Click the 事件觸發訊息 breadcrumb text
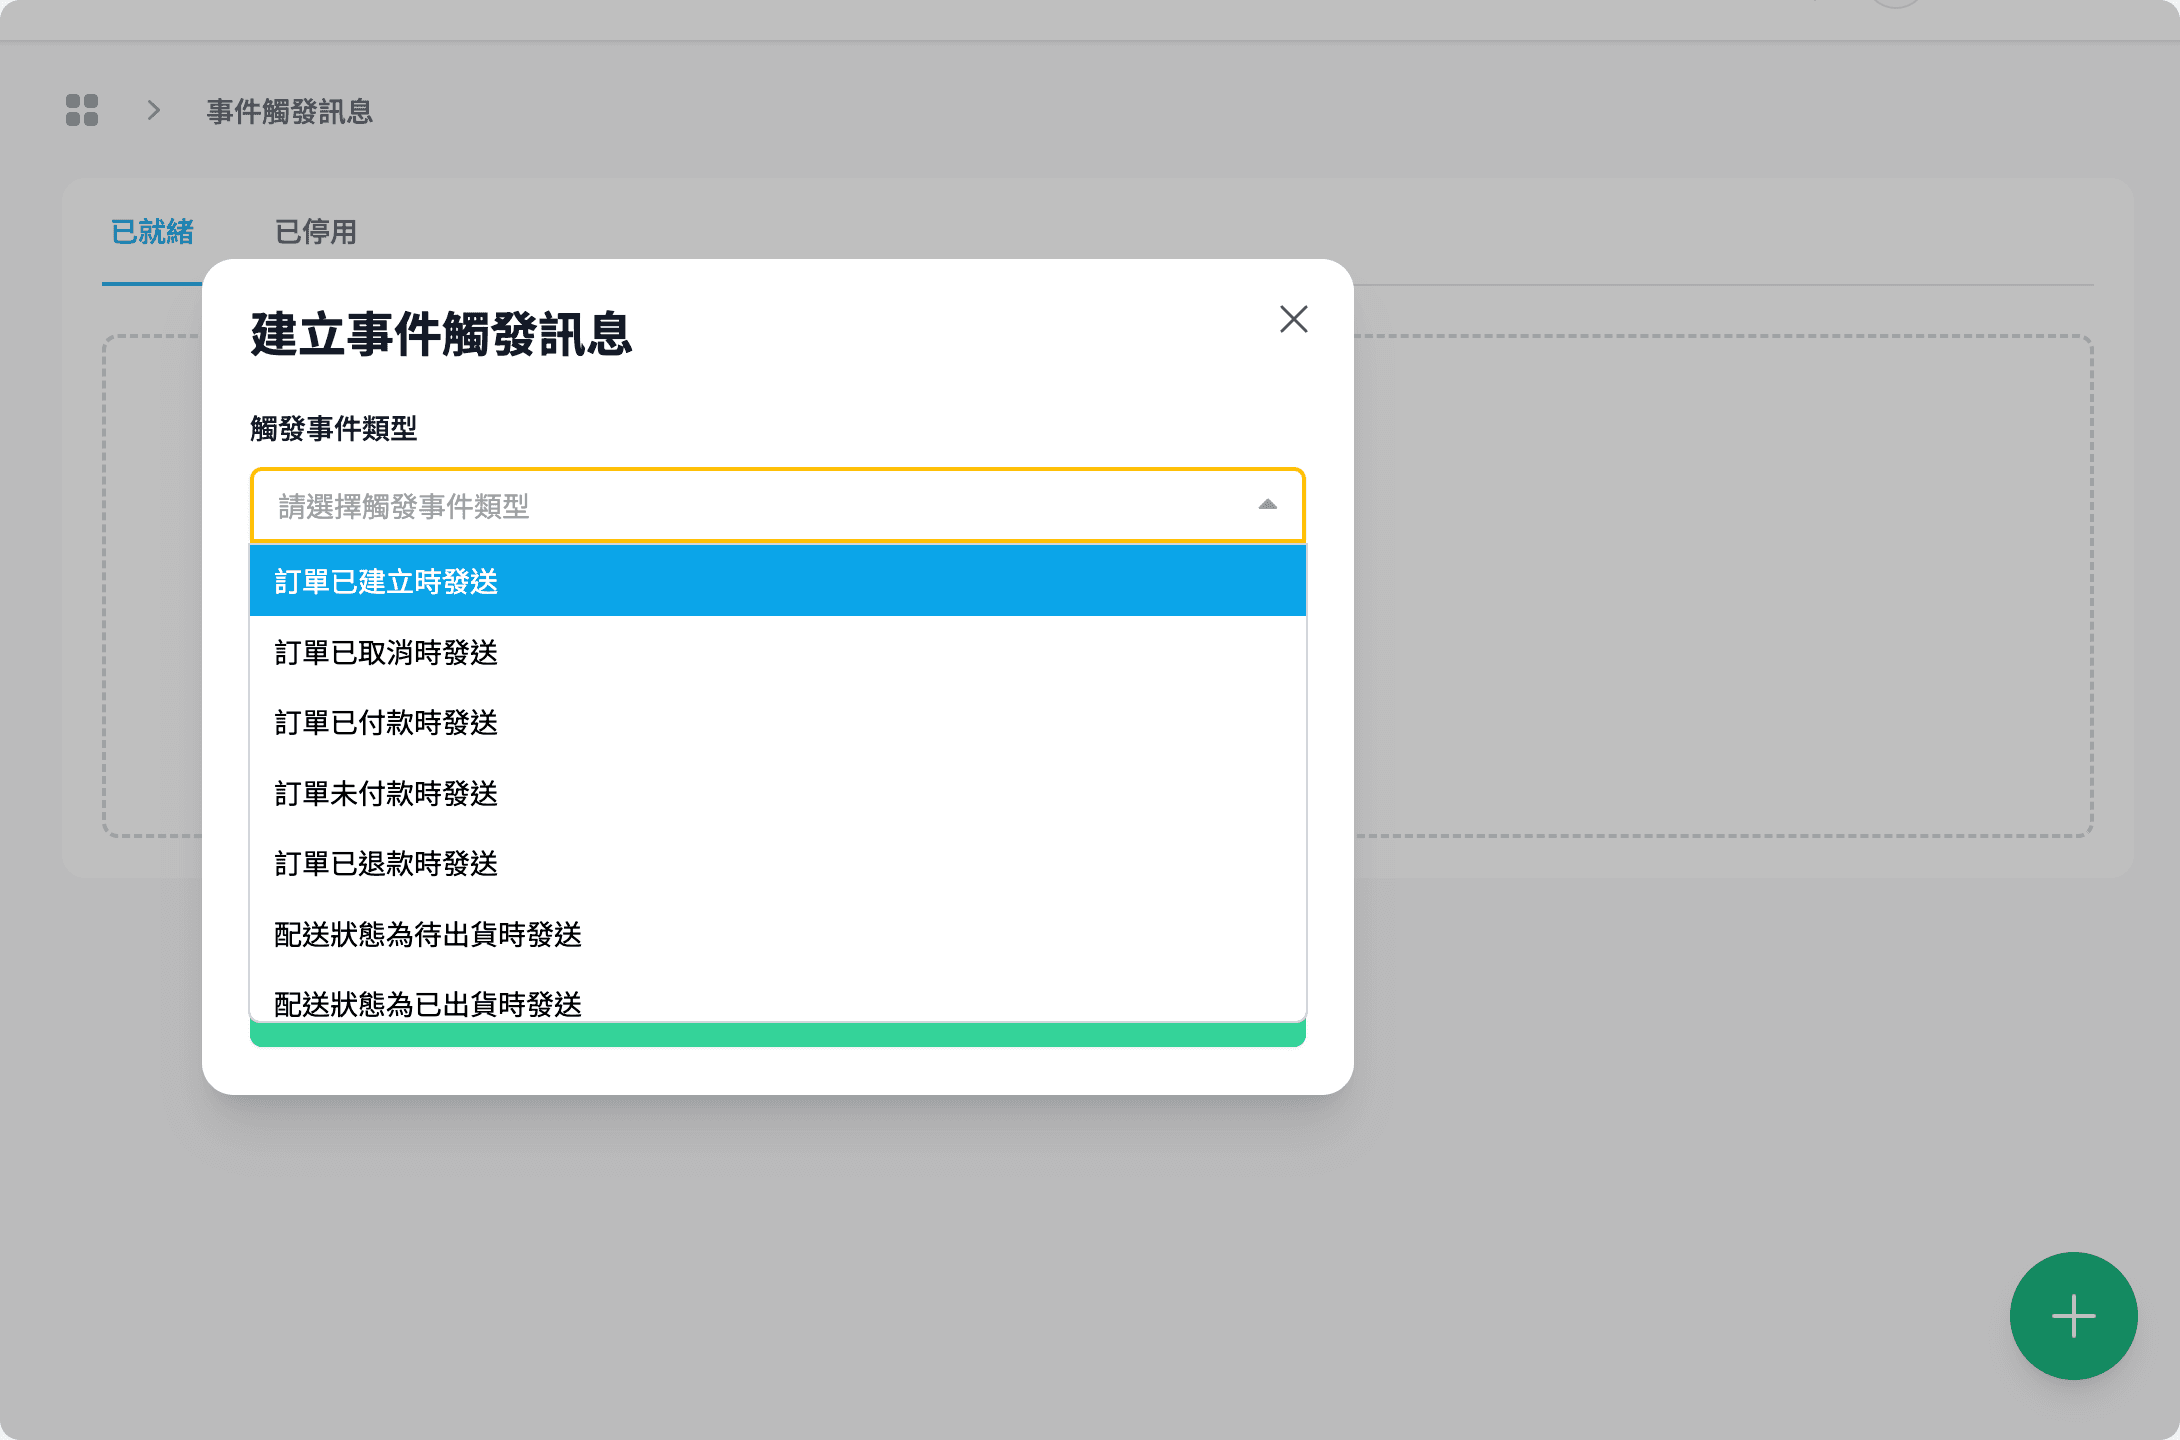Screen dimensions: 2180x1440 click(290, 111)
